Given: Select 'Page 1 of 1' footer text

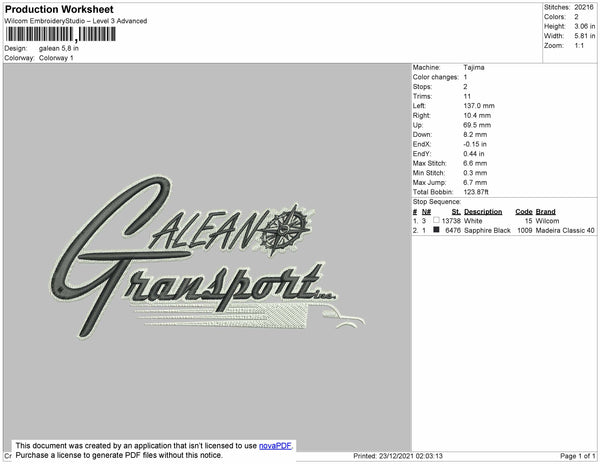Looking at the screenshot, I should click(577, 456).
